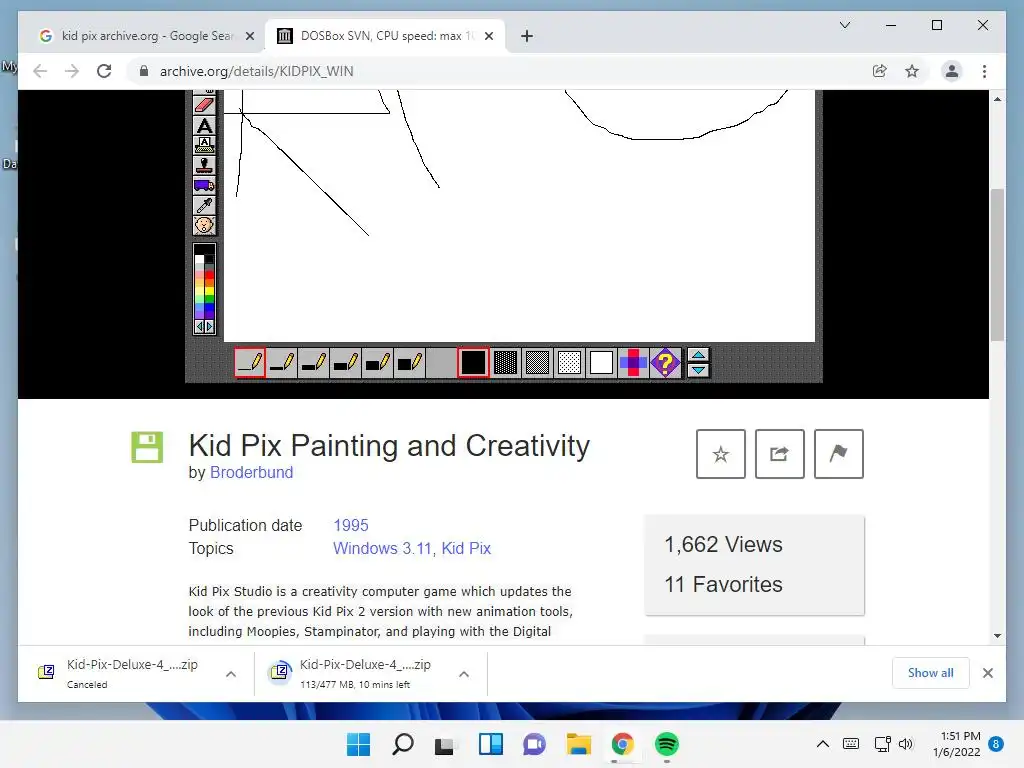The width and height of the screenshot is (1024, 768).
Task: Click the page vertical scrollbar thumb
Action: click(997, 264)
